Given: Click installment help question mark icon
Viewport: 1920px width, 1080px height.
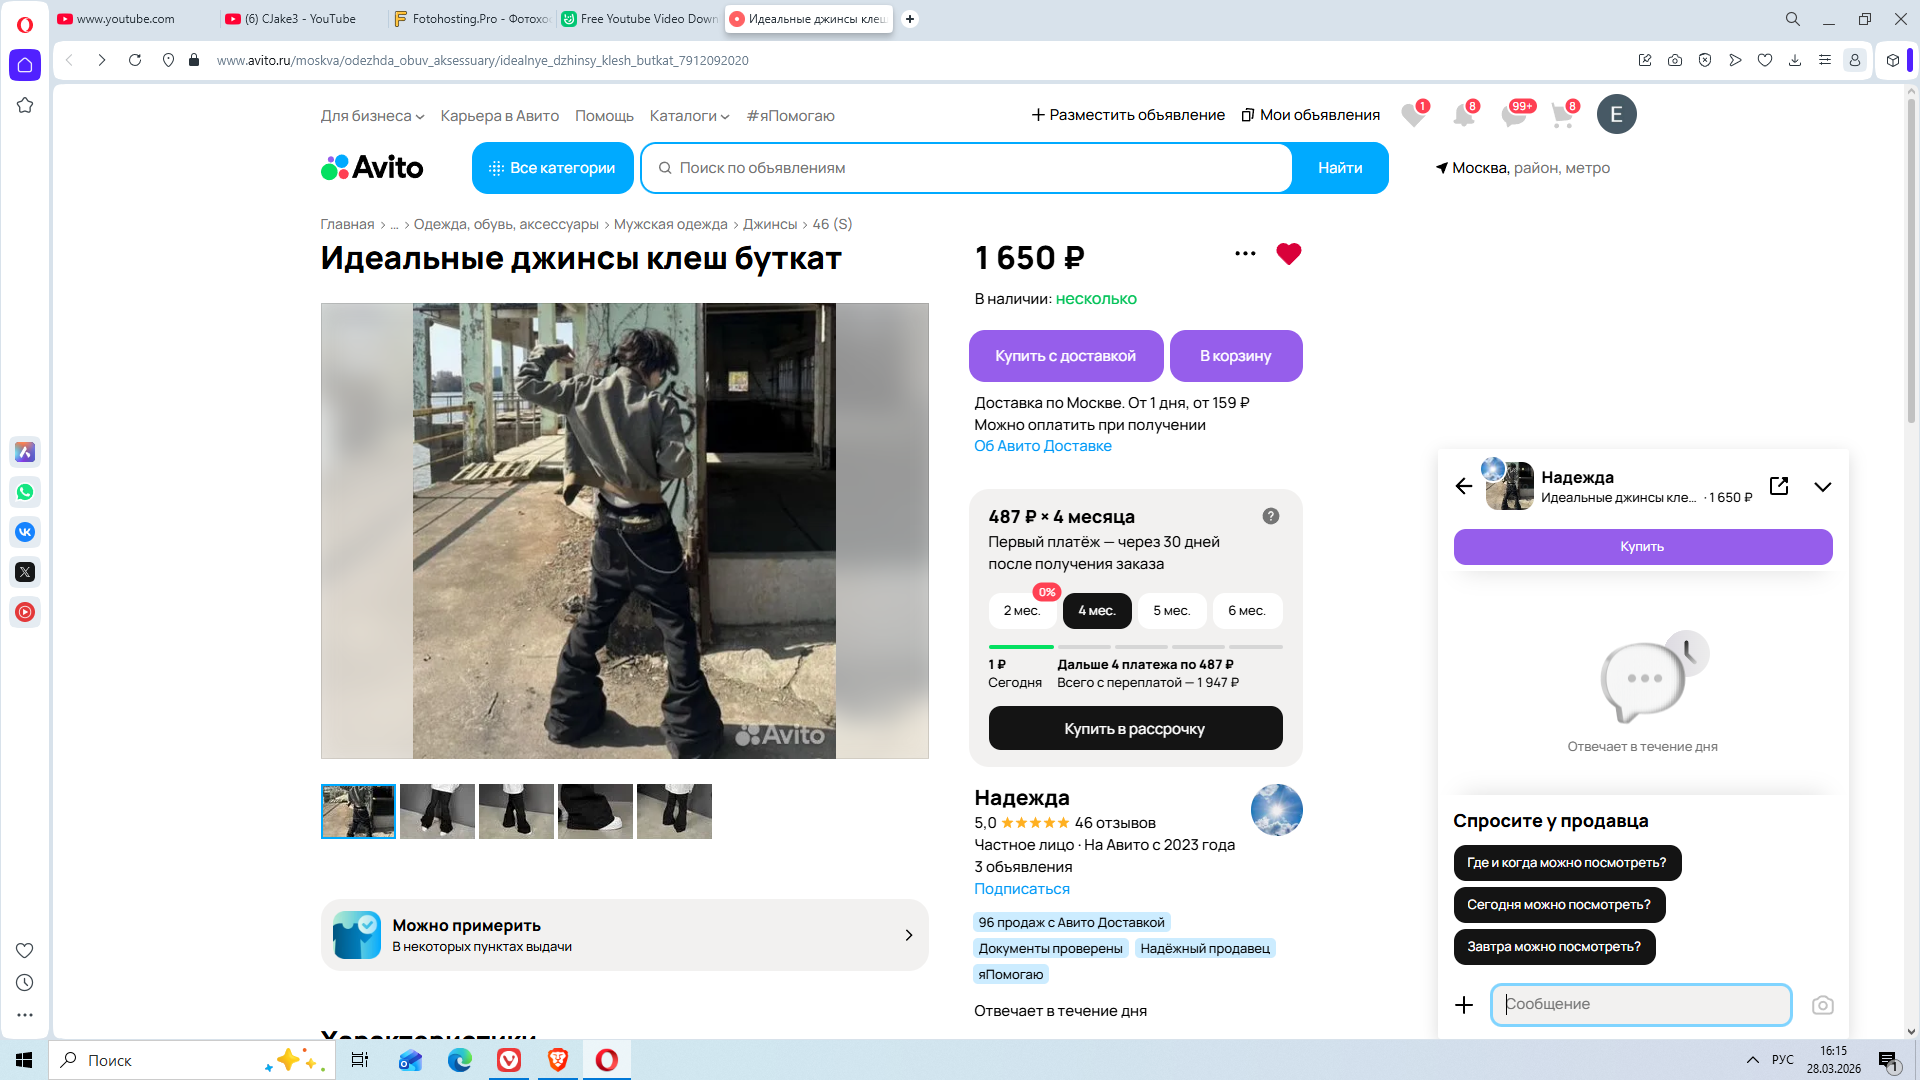Looking at the screenshot, I should (1270, 516).
